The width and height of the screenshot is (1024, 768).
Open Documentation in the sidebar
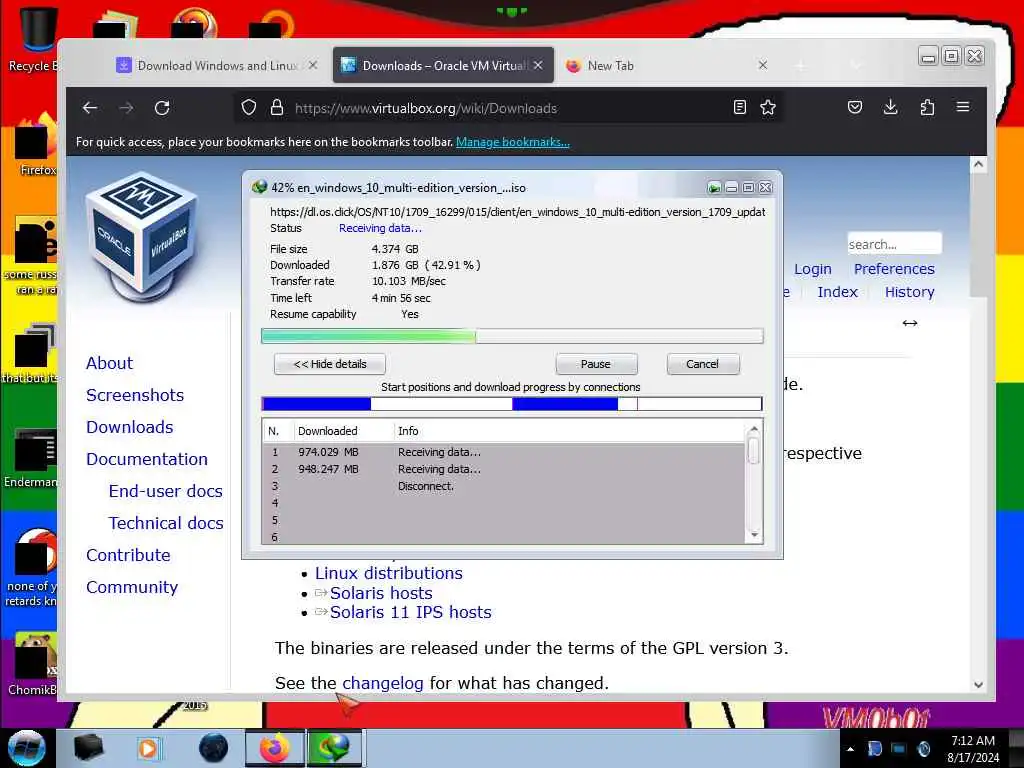147,459
